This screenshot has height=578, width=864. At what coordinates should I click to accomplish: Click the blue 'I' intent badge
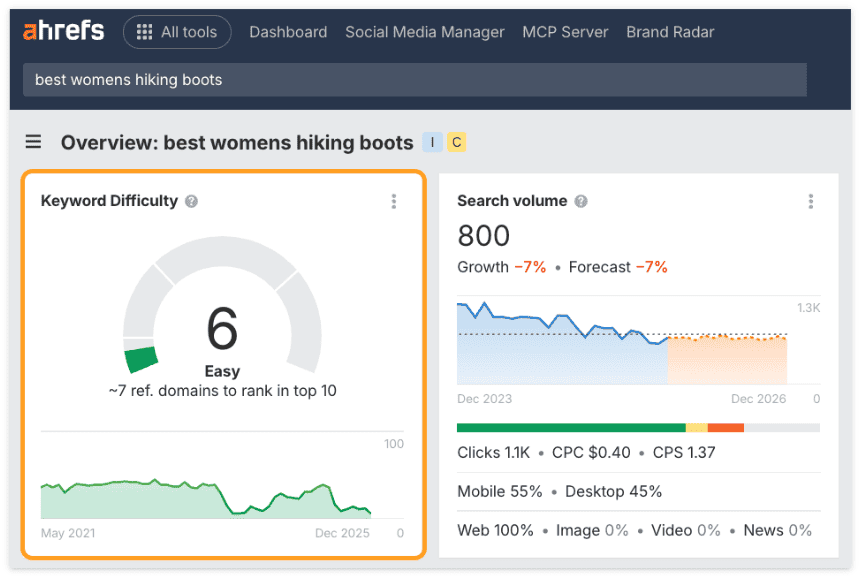pyautogui.click(x=433, y=142)
